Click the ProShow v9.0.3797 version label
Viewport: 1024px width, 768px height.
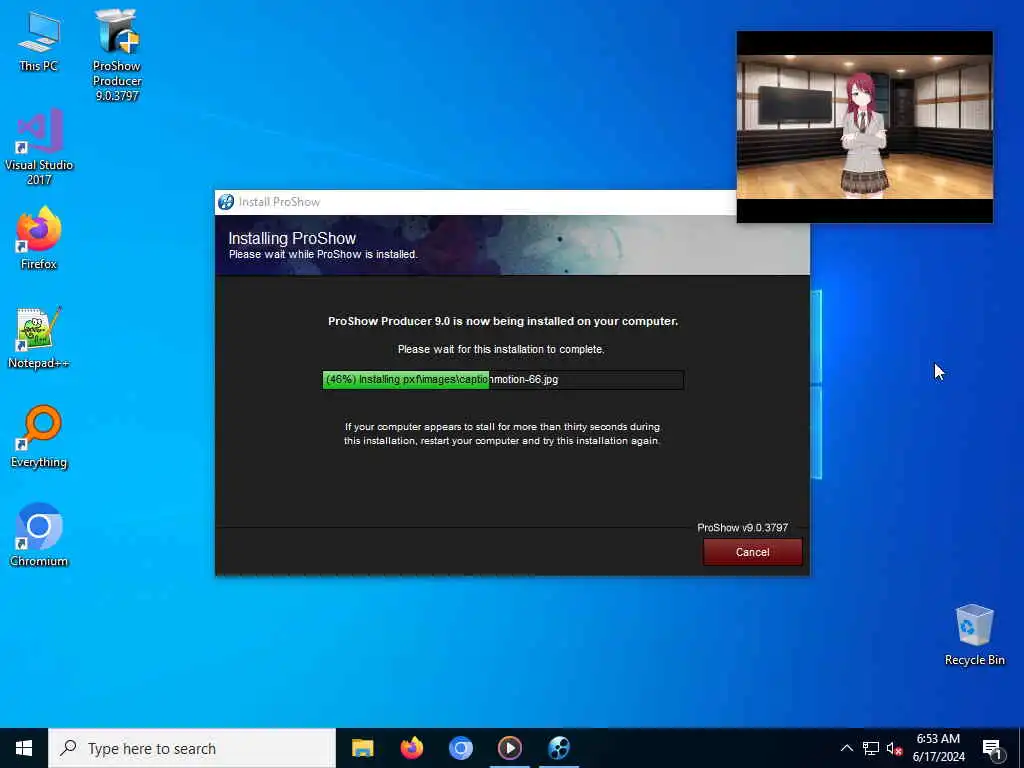pos(743,528)
